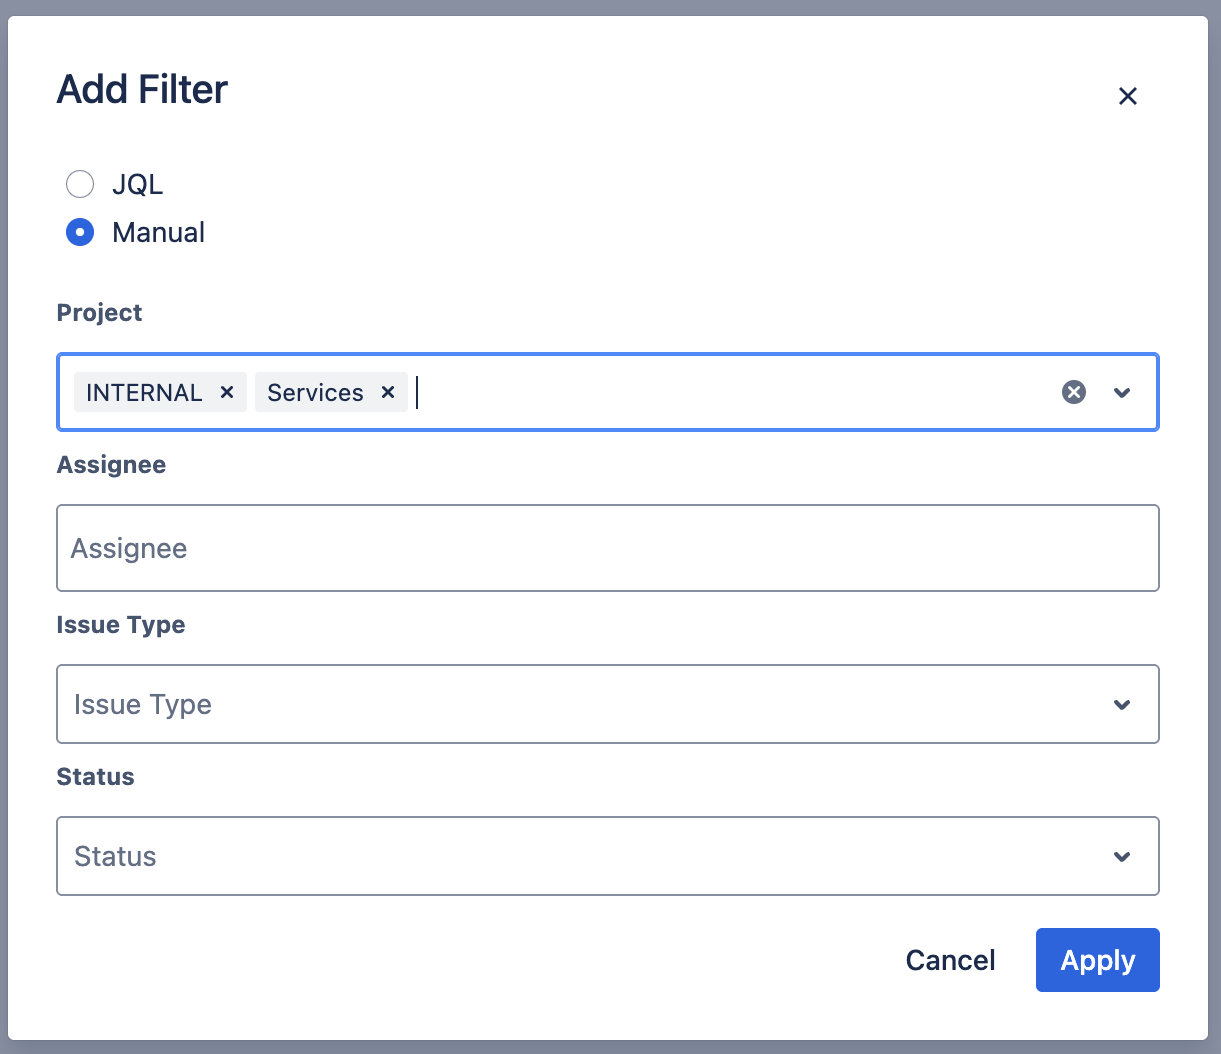Clear all selected projects

coord(1074,392)
